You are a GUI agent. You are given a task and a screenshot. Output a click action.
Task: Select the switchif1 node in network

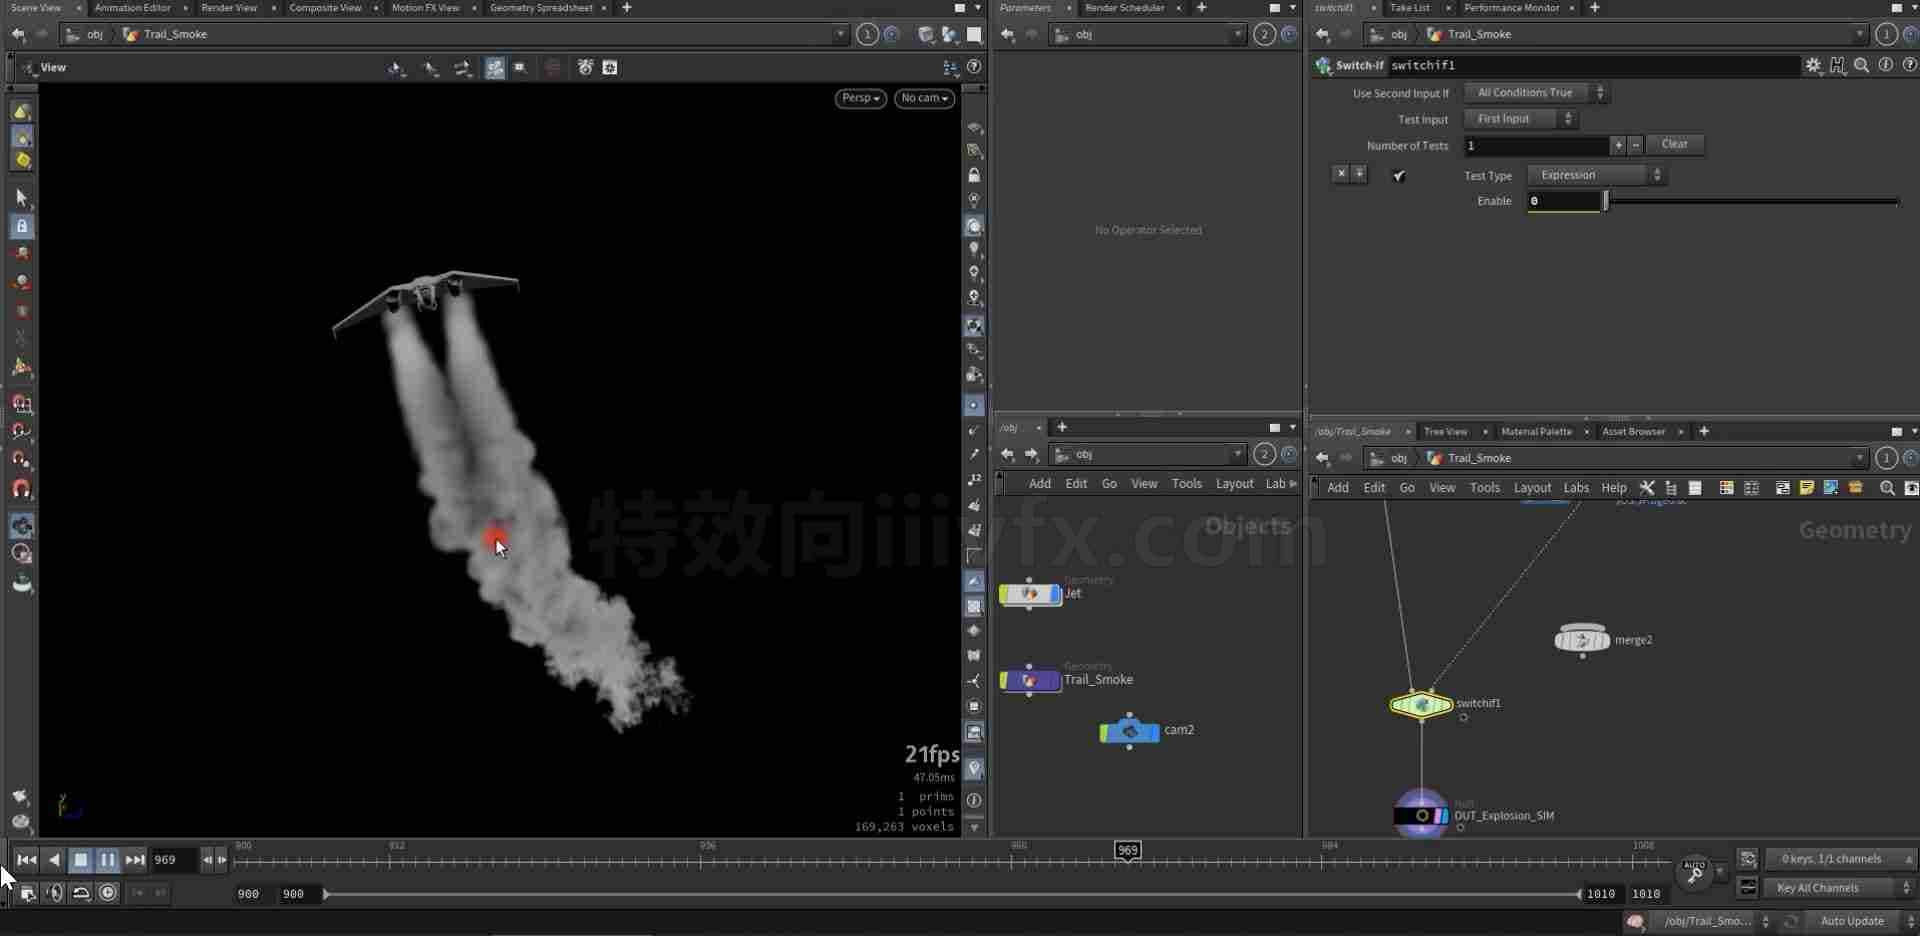click(x=1421, y=705)
